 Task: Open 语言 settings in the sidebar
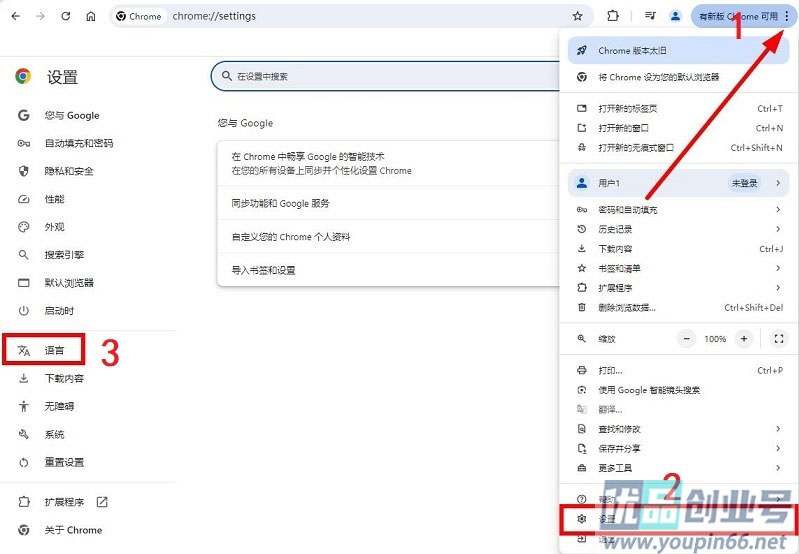tap(54, 350)
